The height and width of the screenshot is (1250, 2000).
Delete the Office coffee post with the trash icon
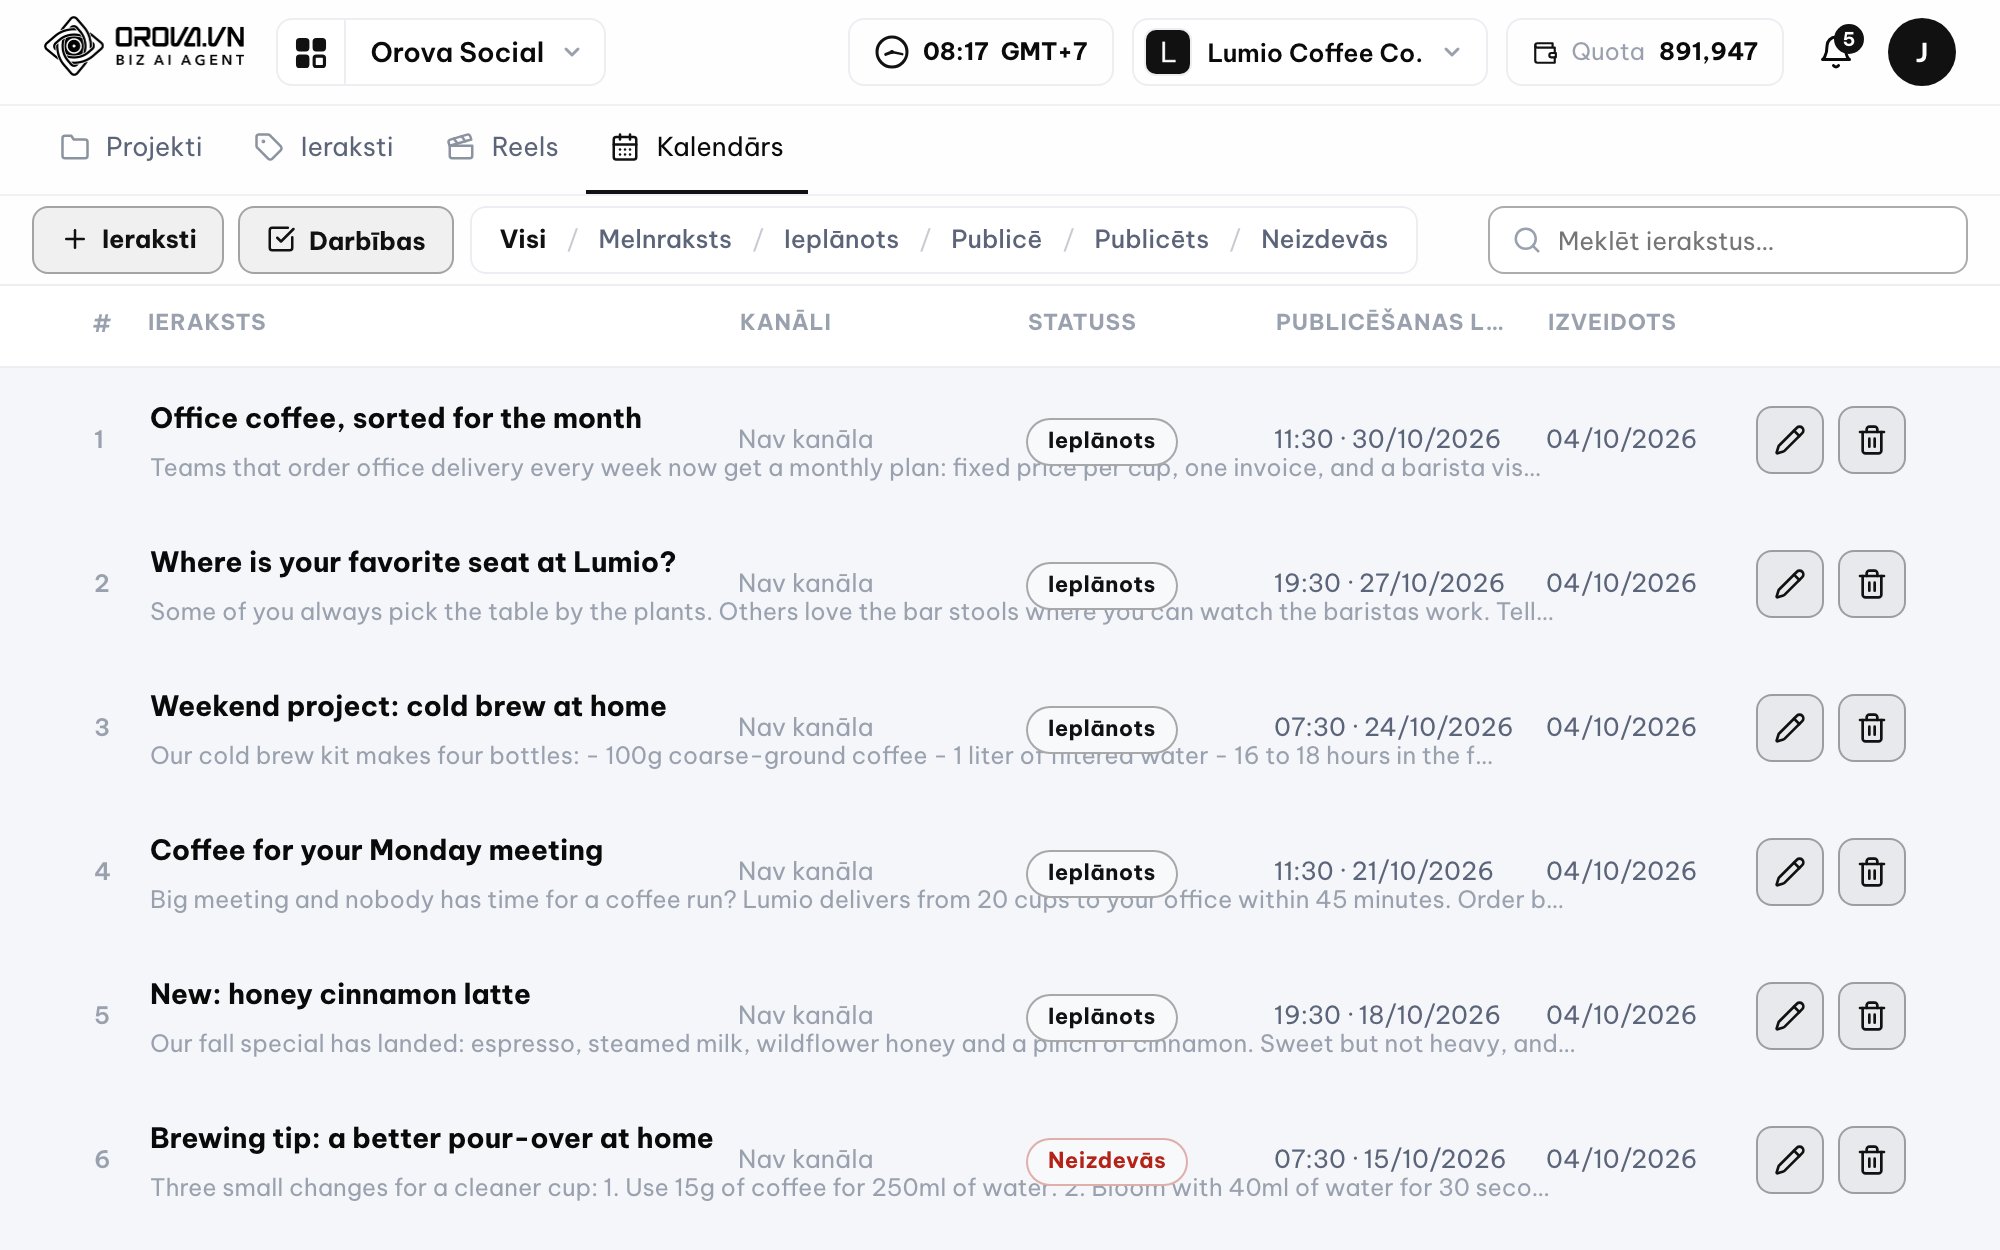click(x=1871, y=440)
